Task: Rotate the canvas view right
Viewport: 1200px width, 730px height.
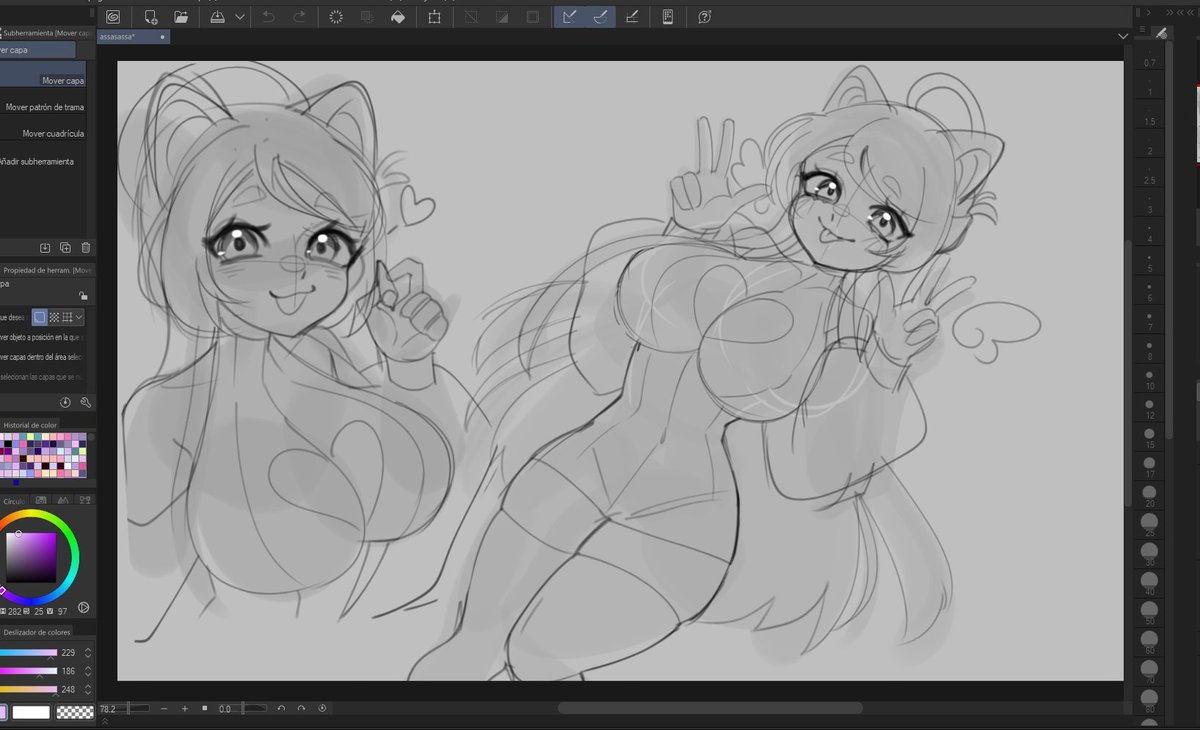Action: [x=301, y=709]
